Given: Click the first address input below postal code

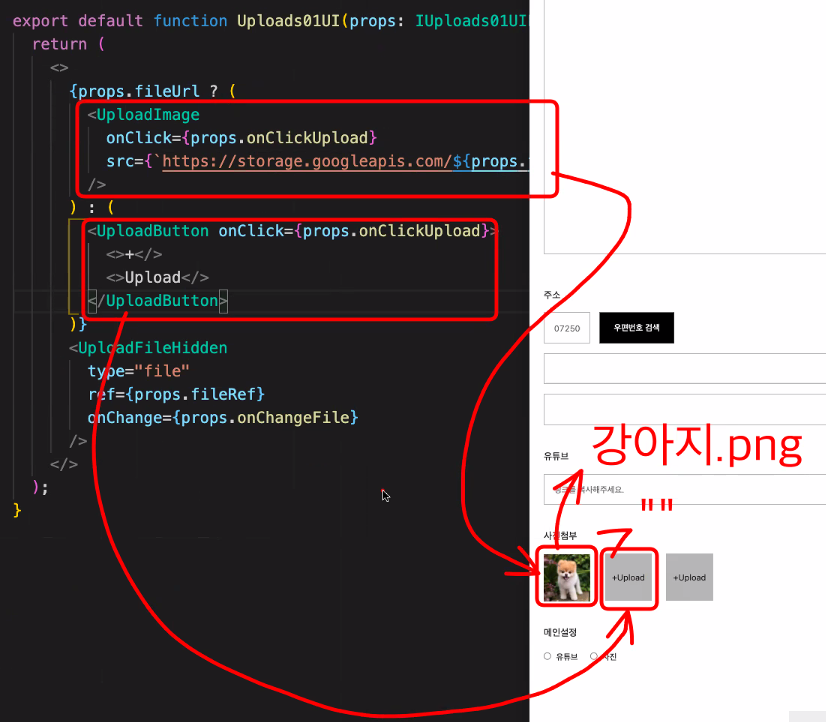Looking at the screenshot, I should click(685, 369).
